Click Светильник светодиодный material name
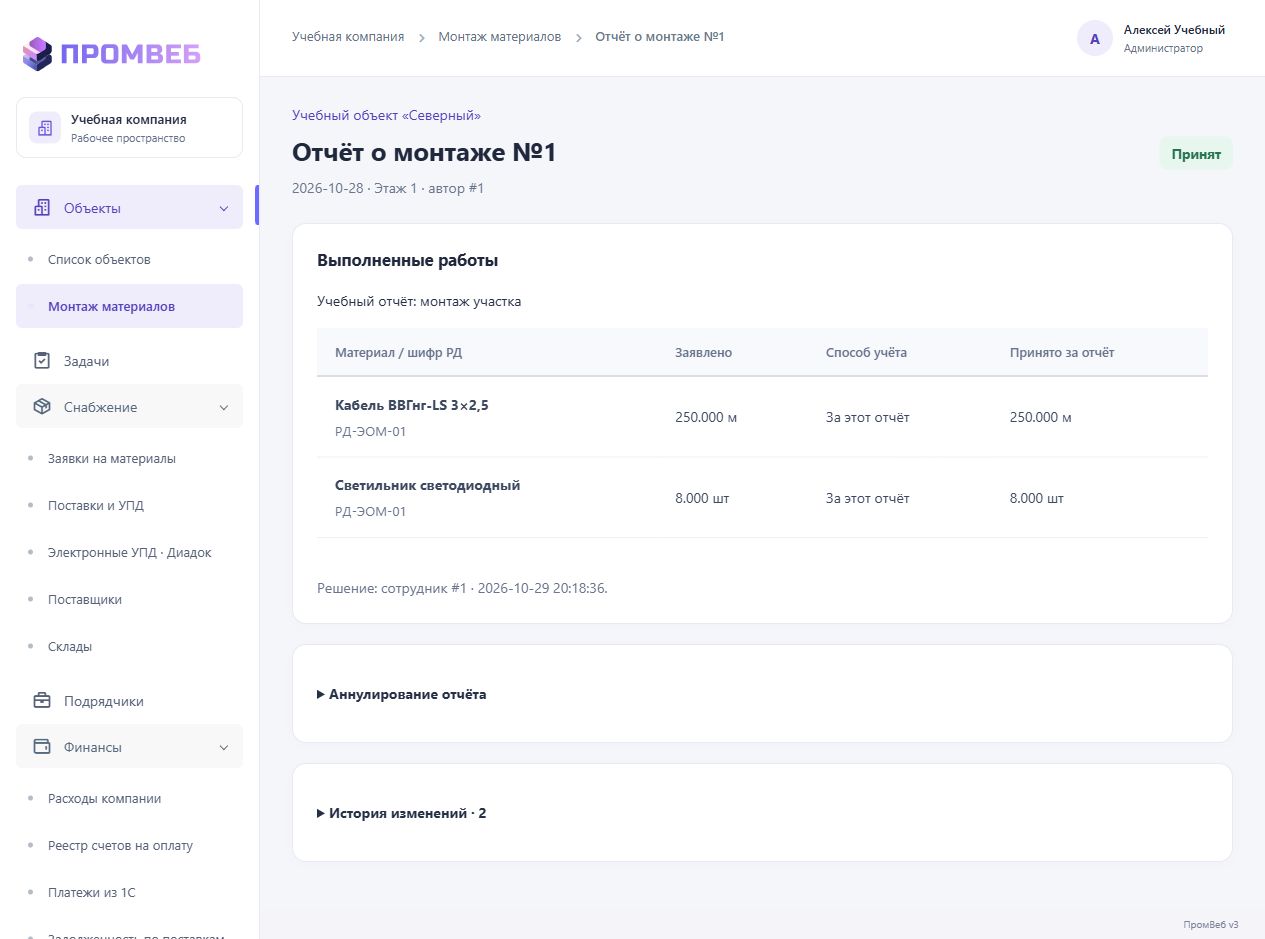The height and width of the screenshot is (939, 1265). coord(428,485)
